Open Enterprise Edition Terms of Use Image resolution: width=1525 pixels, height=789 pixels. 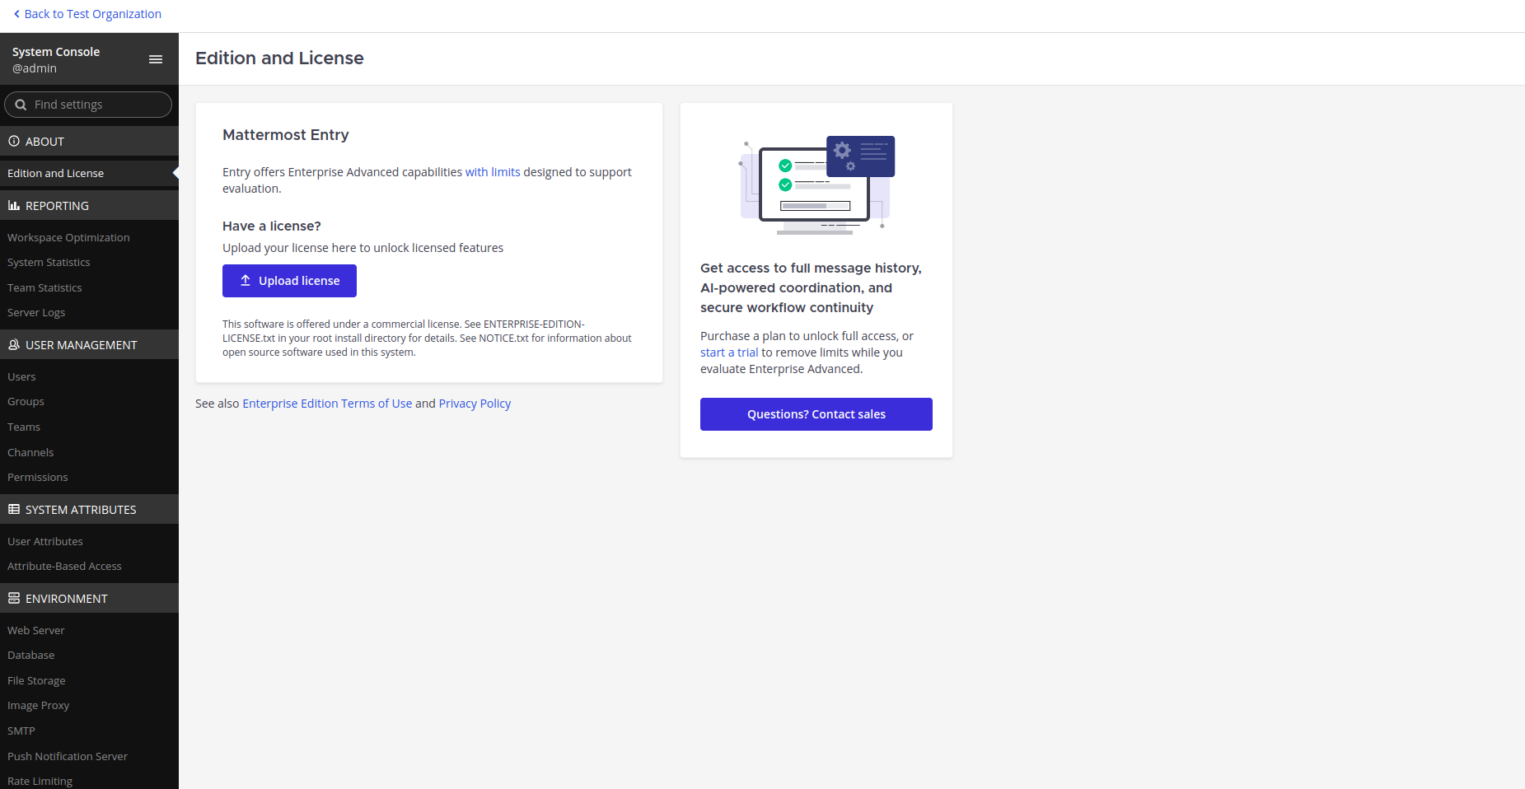327,403
